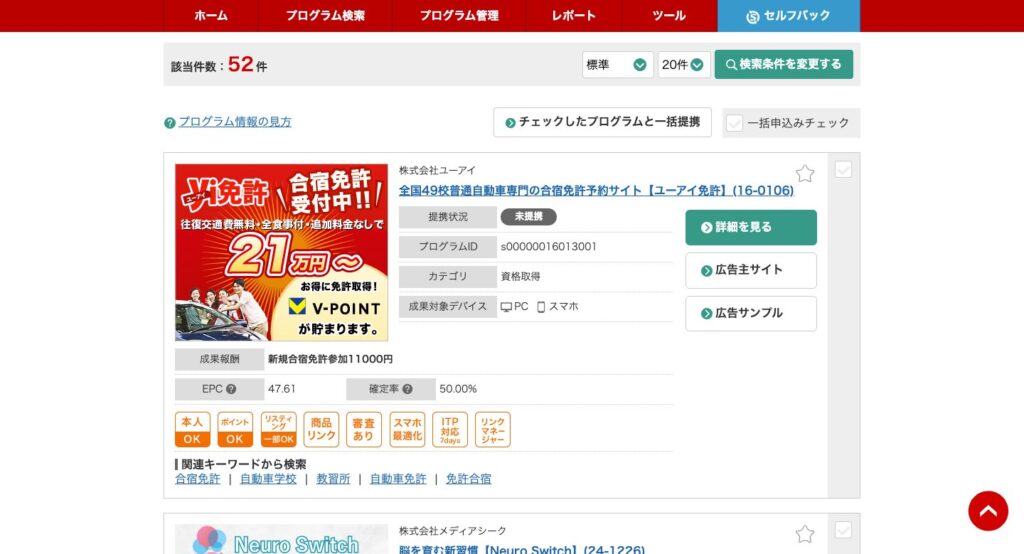
Task: Click the 検索条件を変更する button
Action: 784,65
